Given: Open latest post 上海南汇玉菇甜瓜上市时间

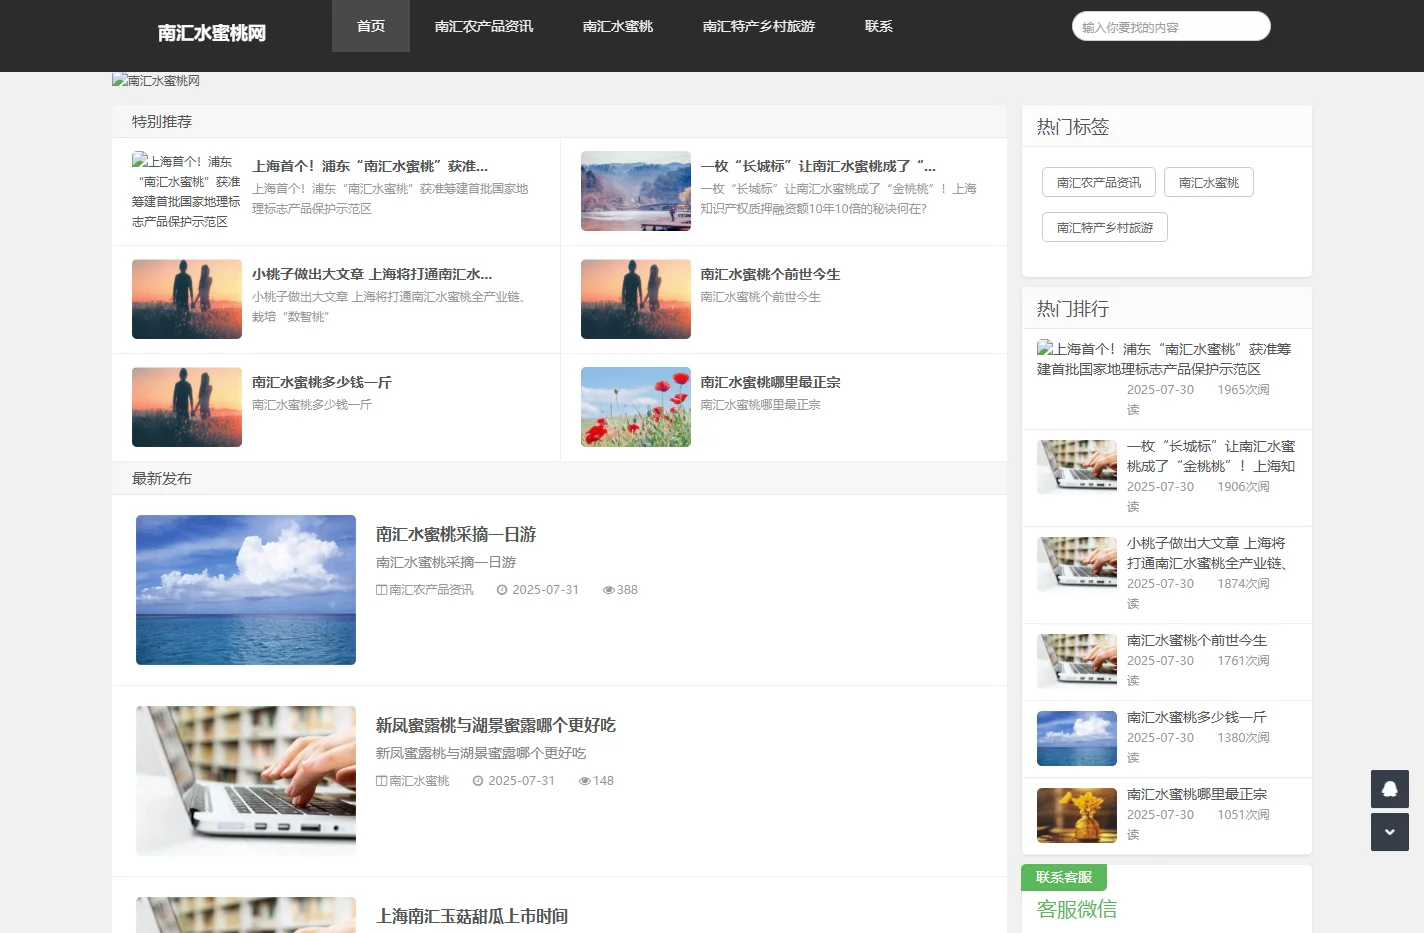Looking at the screenshot, I should [x=472, y=916].
